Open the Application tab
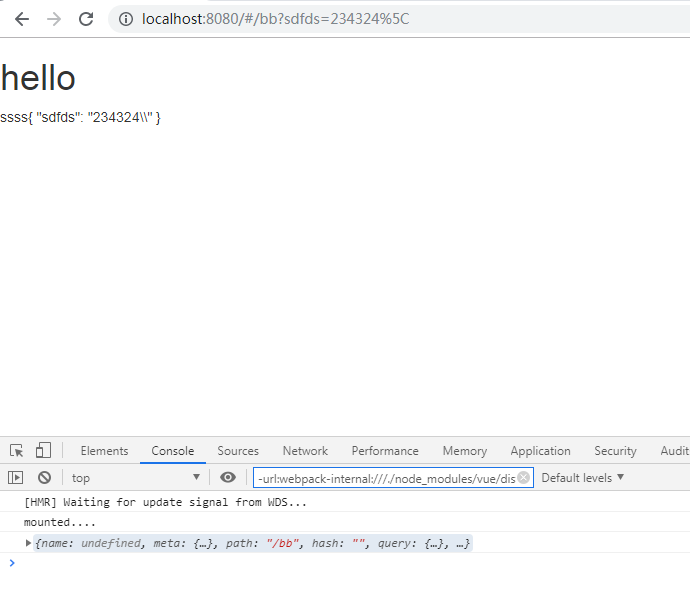Viewport: 690px width, 589px height. tap(540, 451)
